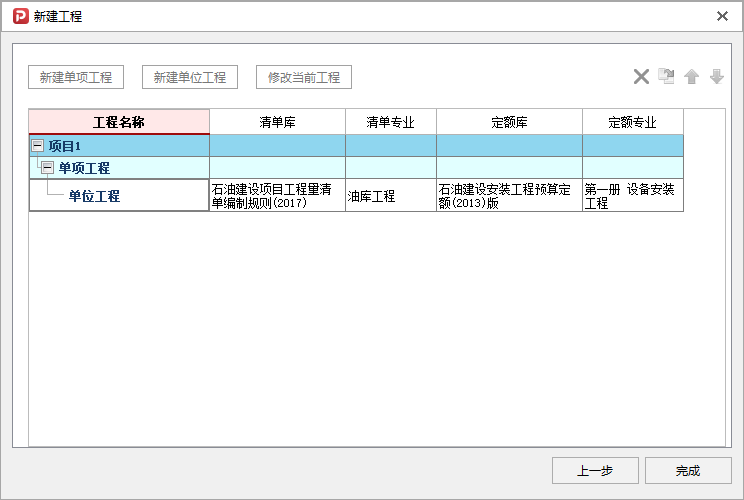Click the delete X icon in toolbar

(642, 77)
